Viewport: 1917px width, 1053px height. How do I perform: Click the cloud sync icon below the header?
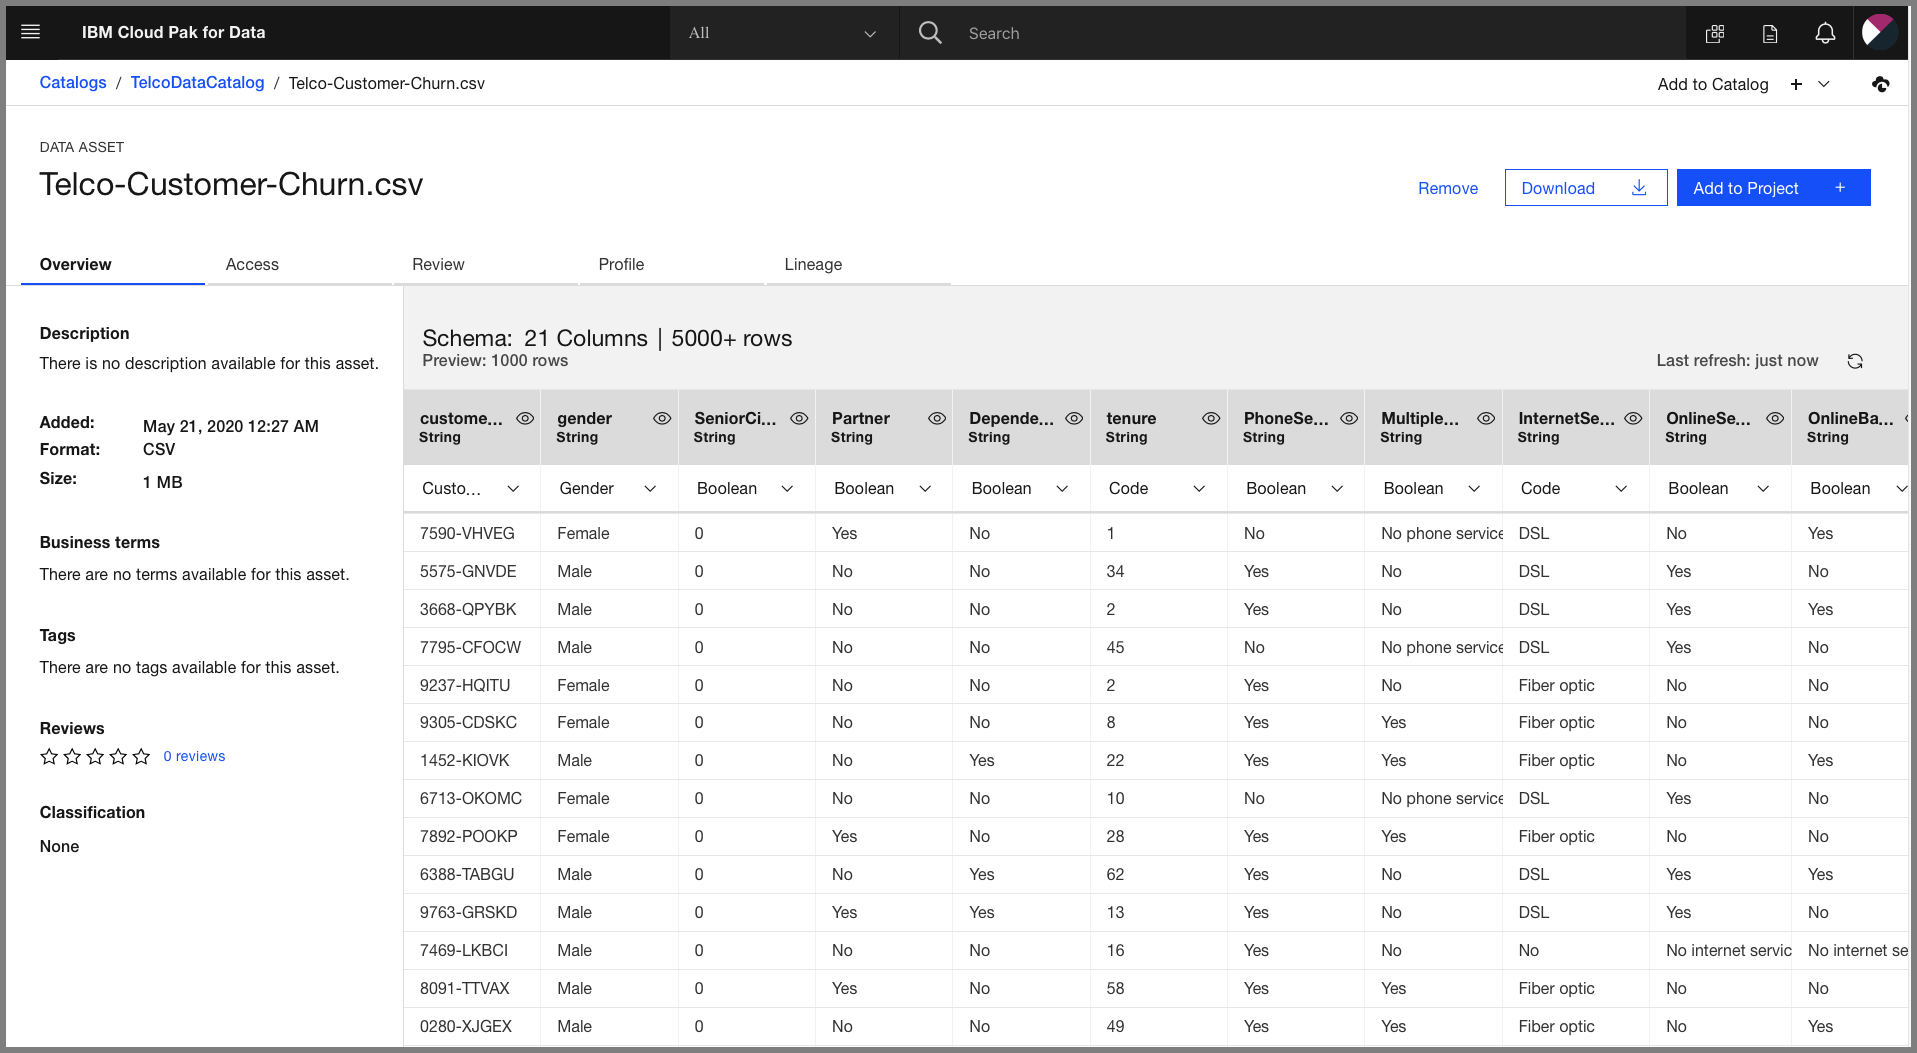[1881, 84]
